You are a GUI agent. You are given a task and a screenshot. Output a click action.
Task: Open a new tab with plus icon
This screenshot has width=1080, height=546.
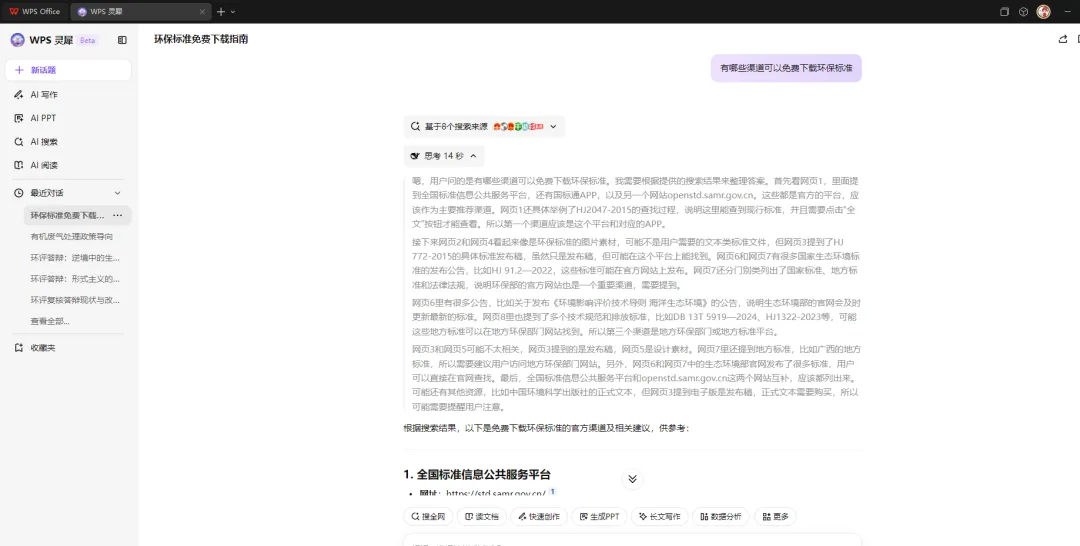[221, 12]
